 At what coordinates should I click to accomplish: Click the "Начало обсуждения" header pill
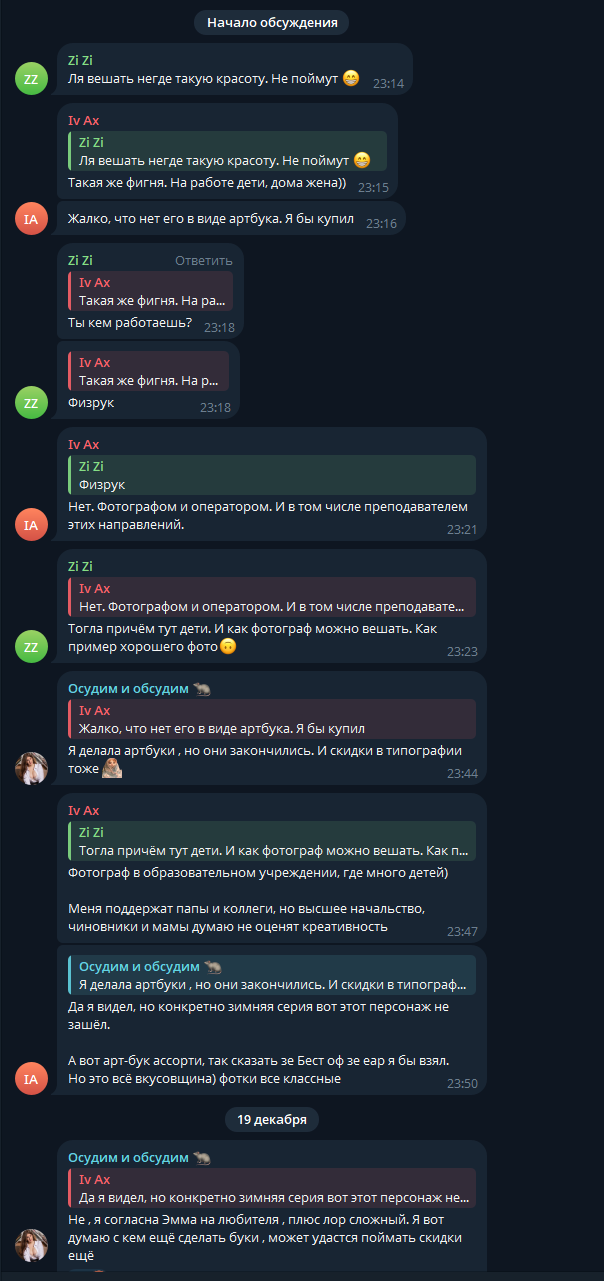click(x=272, y=21)
